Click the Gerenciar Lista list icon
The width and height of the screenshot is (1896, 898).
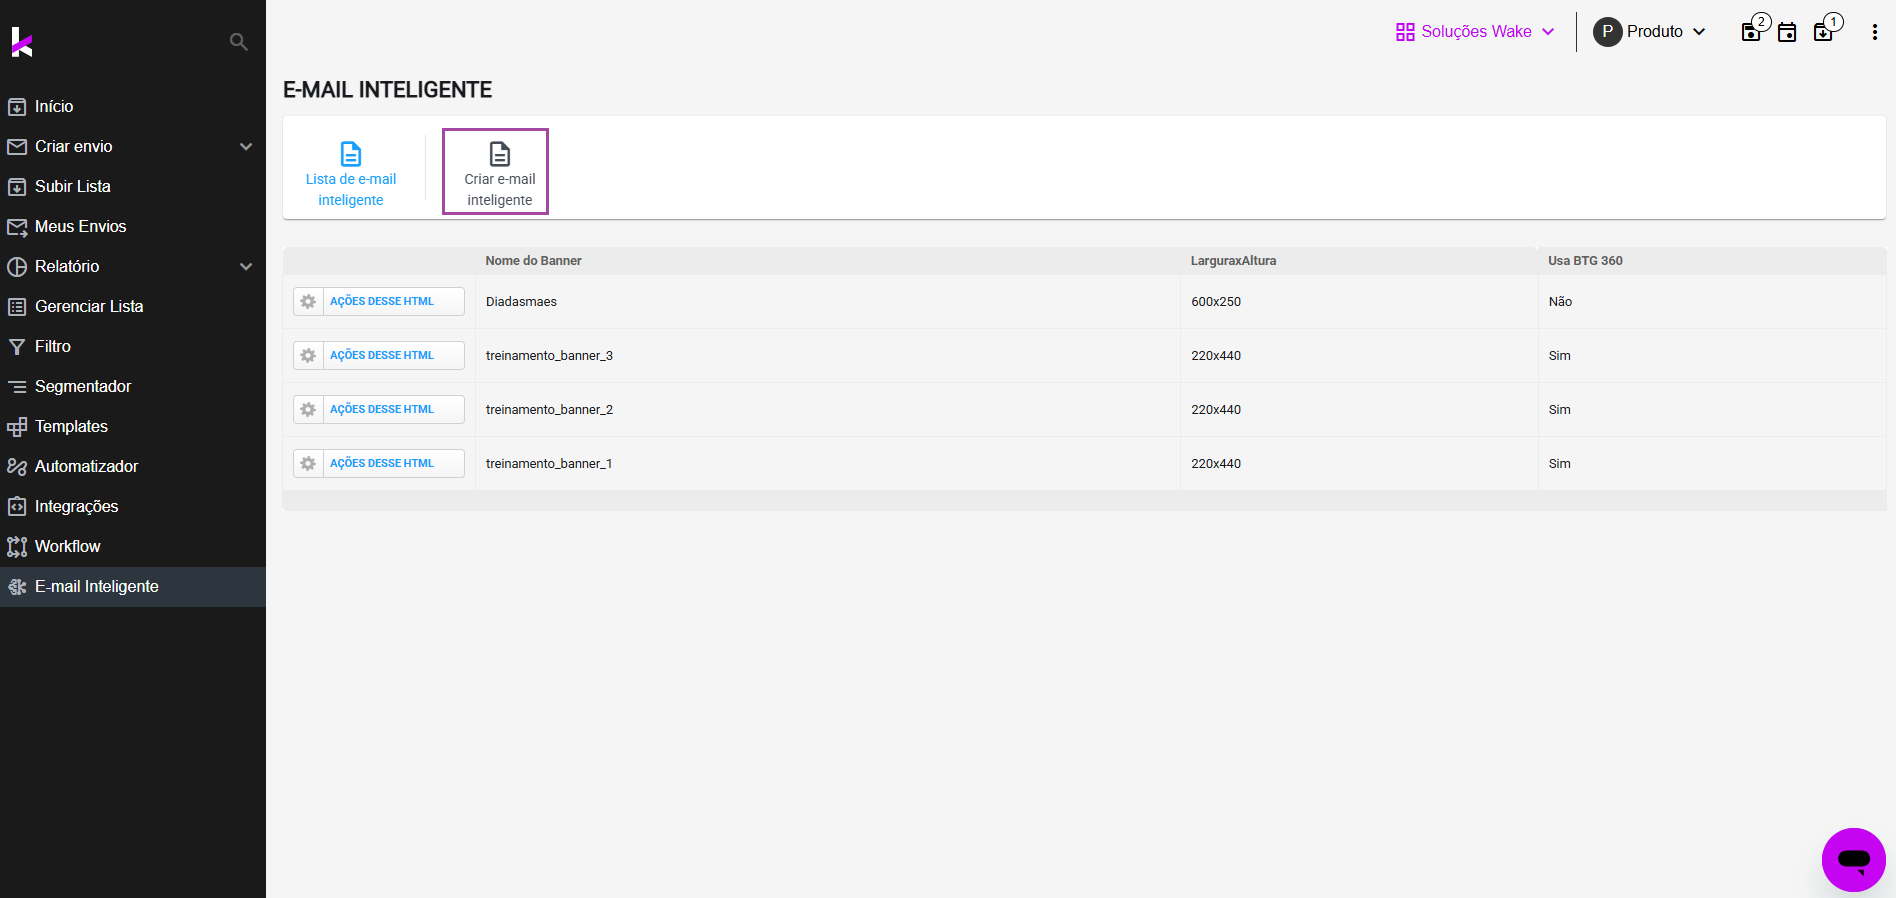(17, 307)
